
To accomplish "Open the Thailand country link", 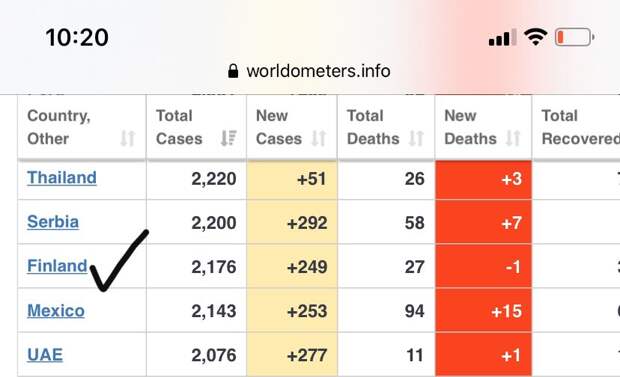I will click(62, 178).
